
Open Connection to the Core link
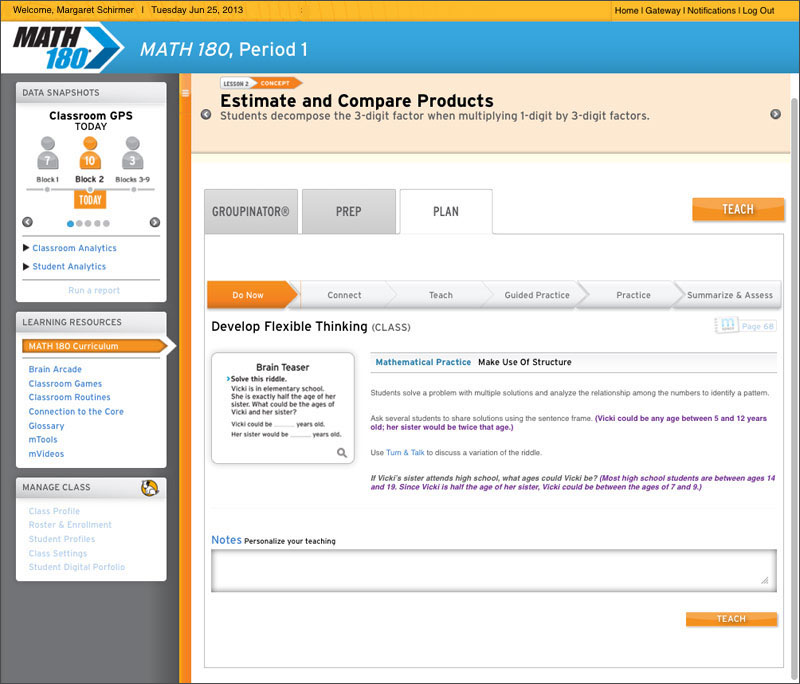pos(76,411)
